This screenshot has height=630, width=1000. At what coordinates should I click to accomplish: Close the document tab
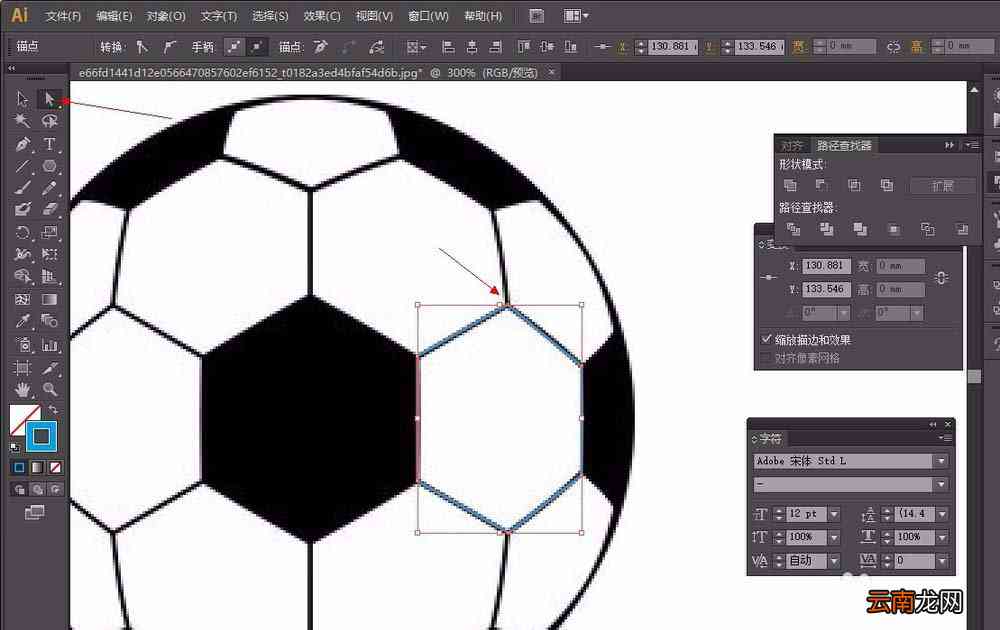[x=552, y=72]
